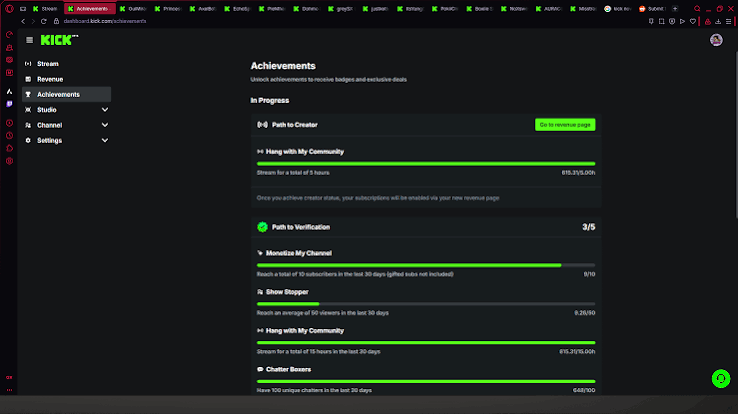Open the profile avatar menu

point(716,40)
